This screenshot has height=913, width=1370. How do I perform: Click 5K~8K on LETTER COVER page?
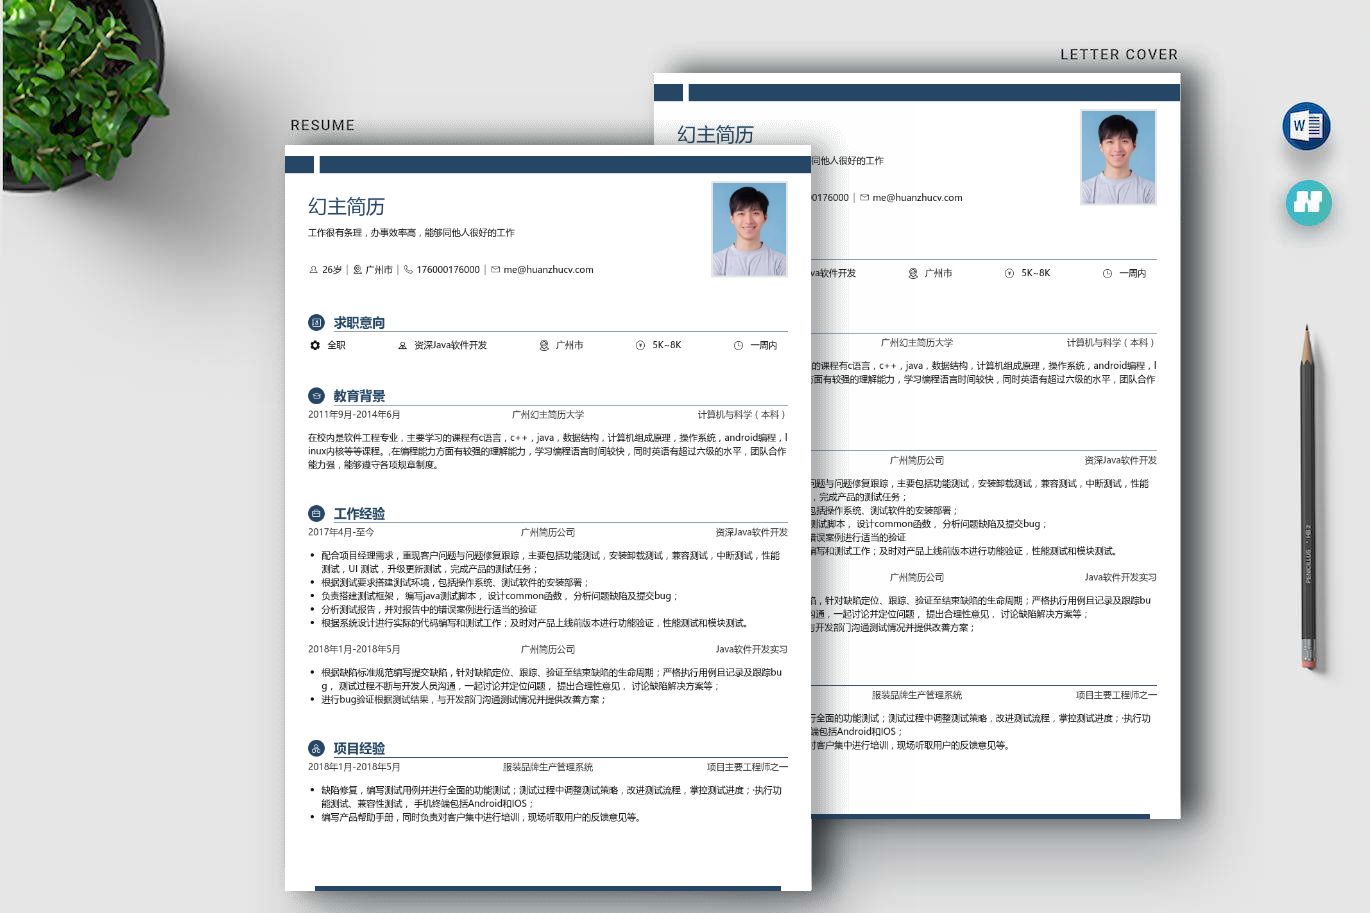coord(1036,273)
